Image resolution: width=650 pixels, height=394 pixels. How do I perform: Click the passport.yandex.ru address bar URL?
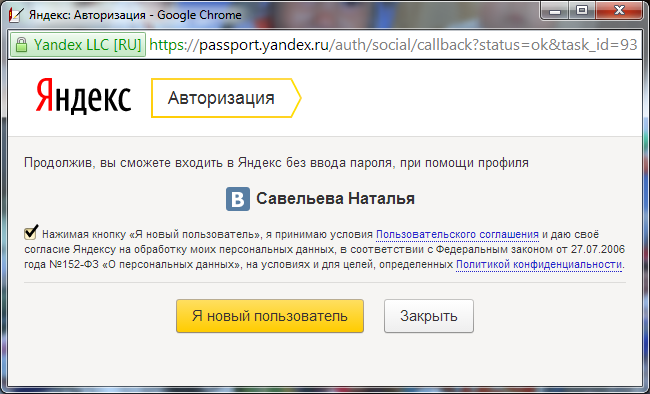click(x=393, y=45)
